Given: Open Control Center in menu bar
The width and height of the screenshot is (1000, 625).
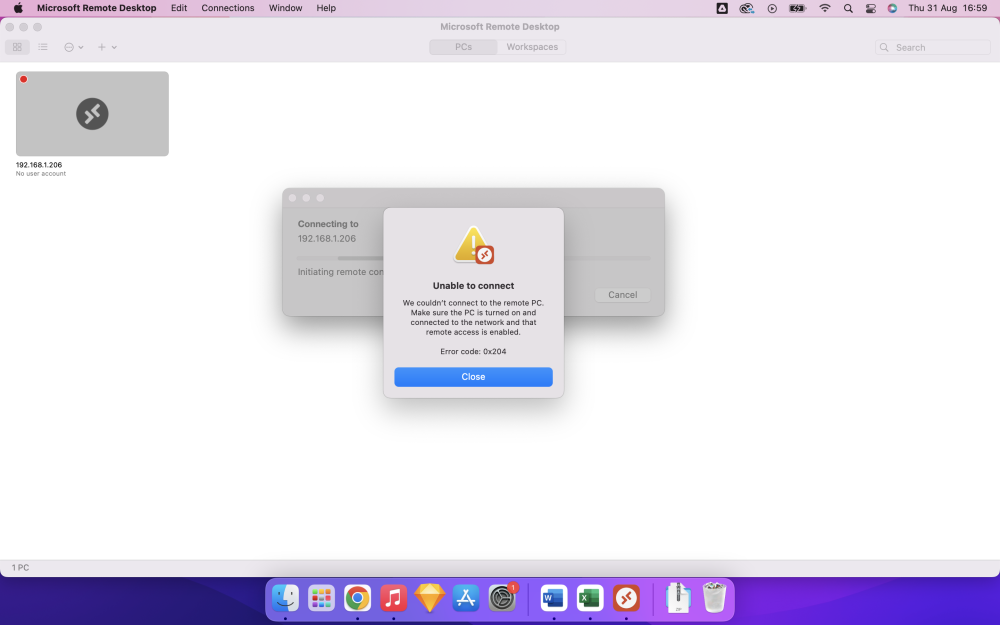Looking at the screenshot, I should 871,8.
